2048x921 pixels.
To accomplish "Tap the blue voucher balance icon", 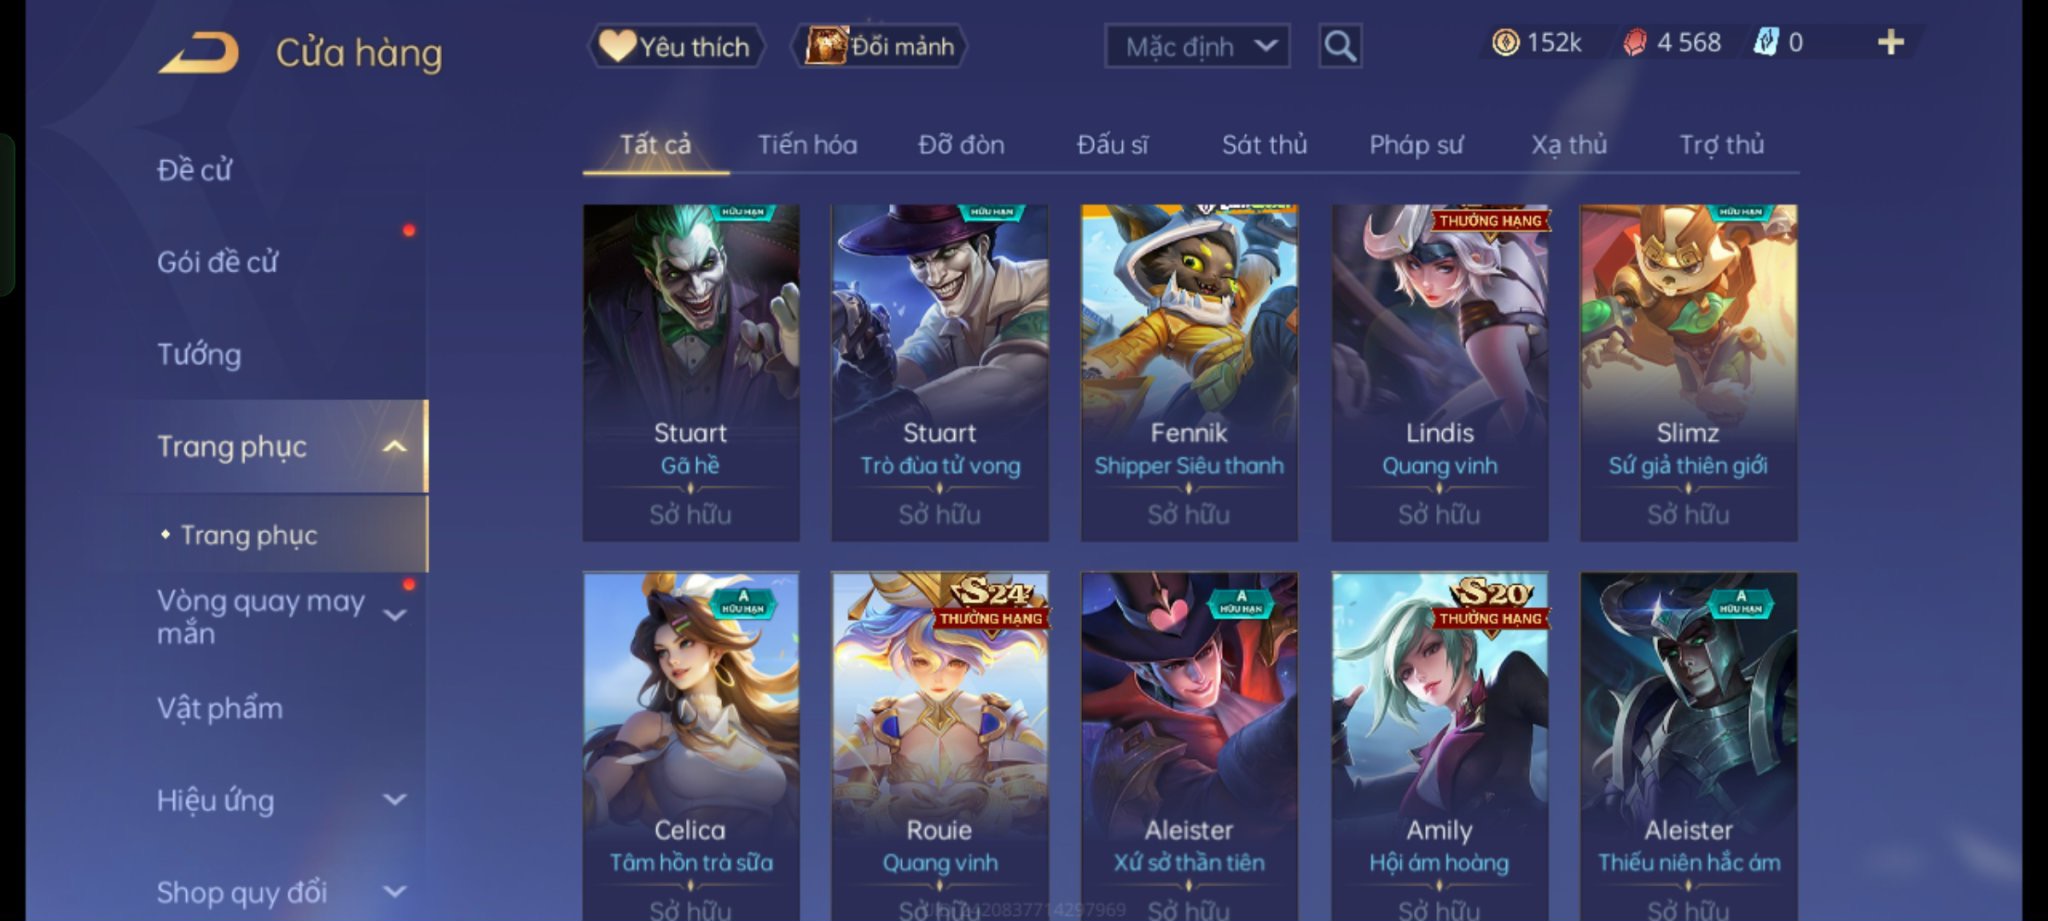I will (1766, 42).
